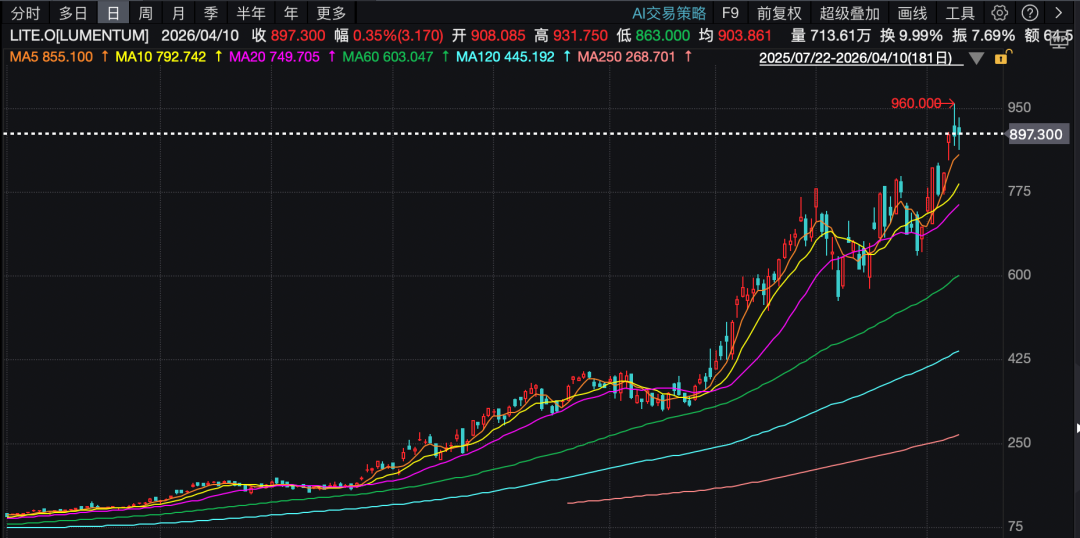The width and height of the screenshot is (1080, 538).
Task: Open the chart settings gear icon
Action: pos(999,13)
